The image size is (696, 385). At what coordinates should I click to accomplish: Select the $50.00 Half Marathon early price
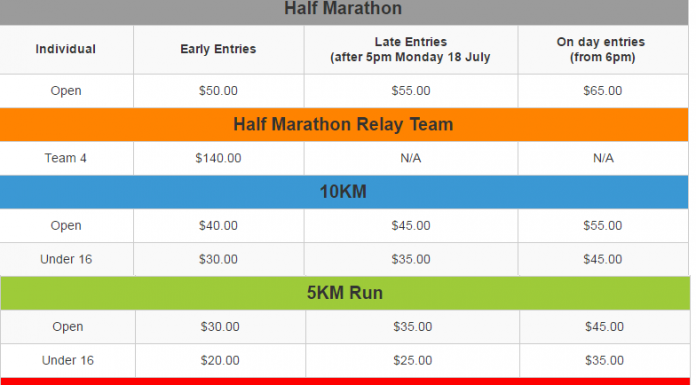click(x=218, y=91)
